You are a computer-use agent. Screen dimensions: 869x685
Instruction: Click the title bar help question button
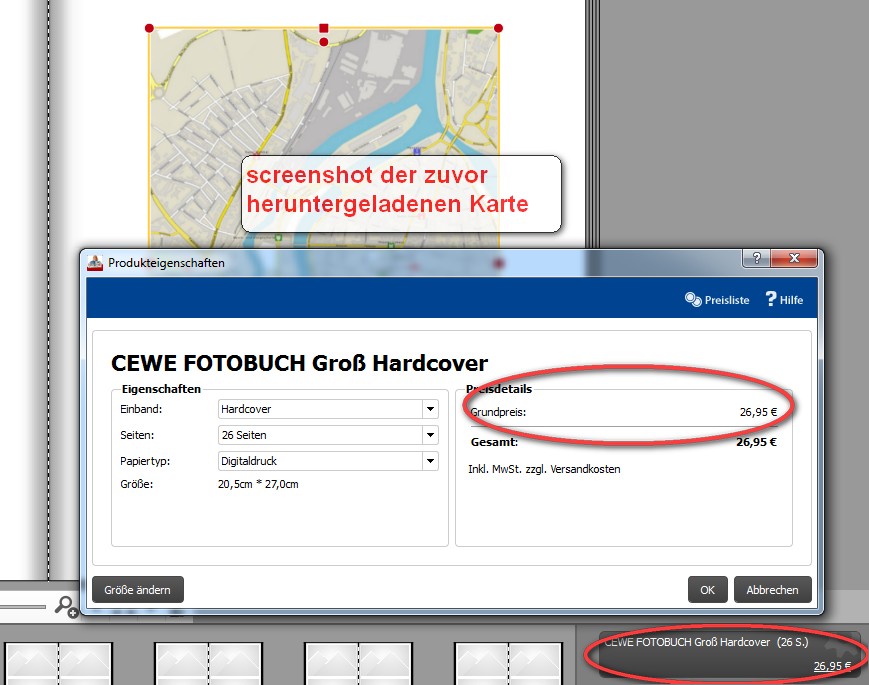click(756, 258)
